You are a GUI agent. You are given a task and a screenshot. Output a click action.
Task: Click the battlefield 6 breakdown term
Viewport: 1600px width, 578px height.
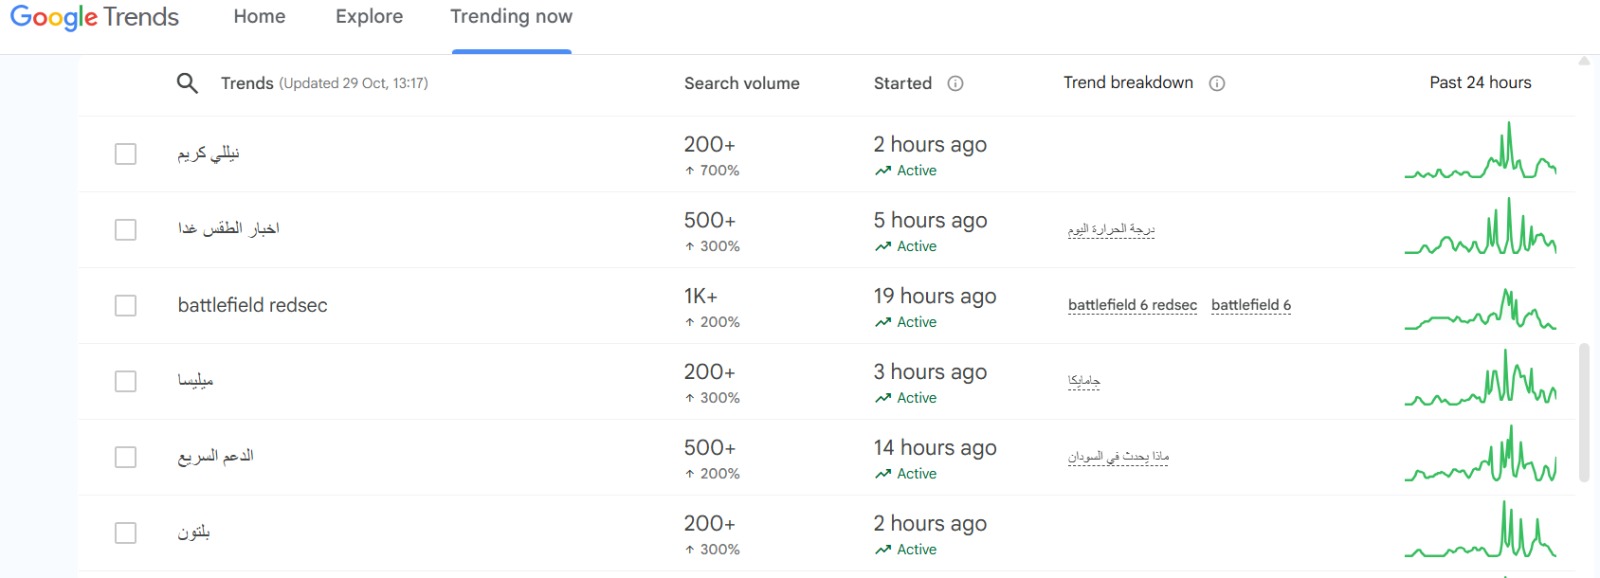[1250, 305]
